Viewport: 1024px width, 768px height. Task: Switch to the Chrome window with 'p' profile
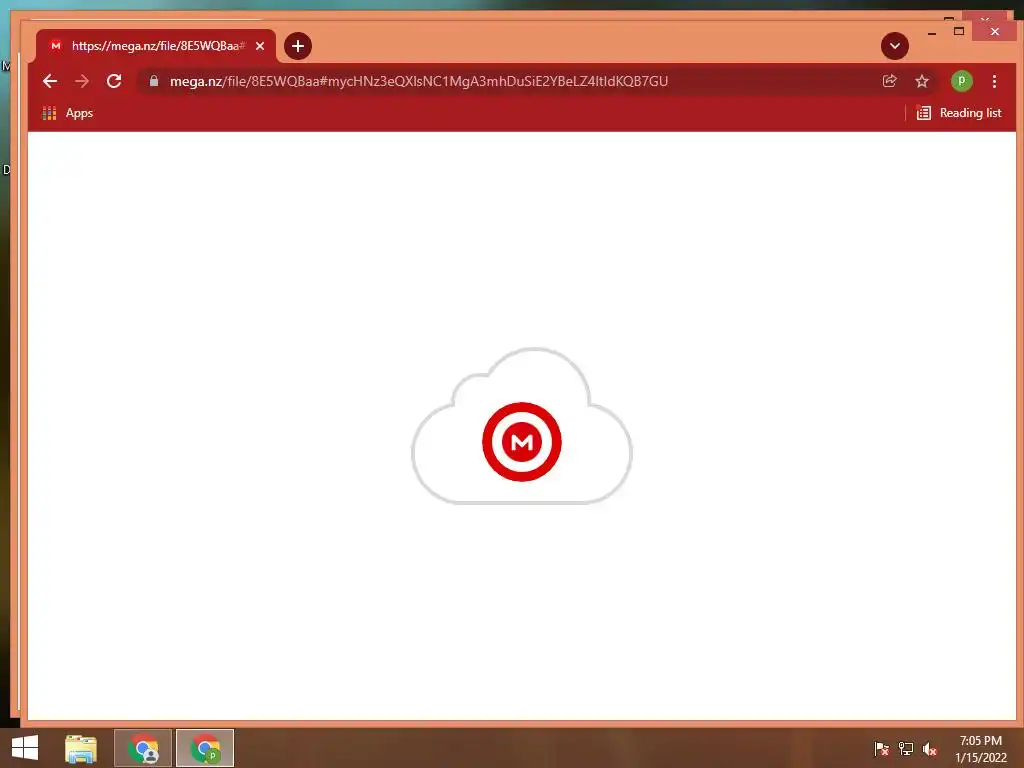click(205, 748)
